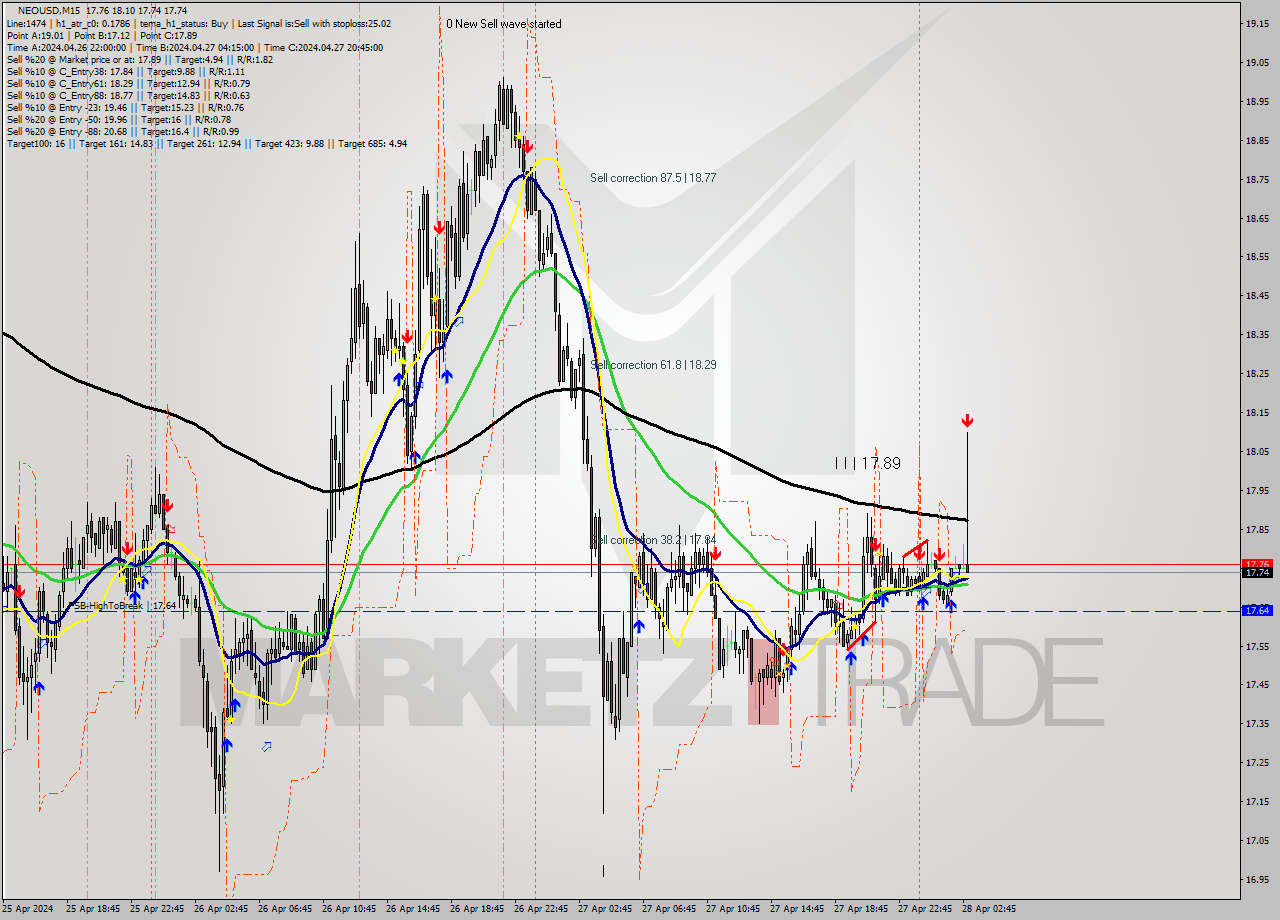Select the 'Sell correction 38.2 | 17.84' label
This screenshot has height=920, width=1280.
coord(652,540)
